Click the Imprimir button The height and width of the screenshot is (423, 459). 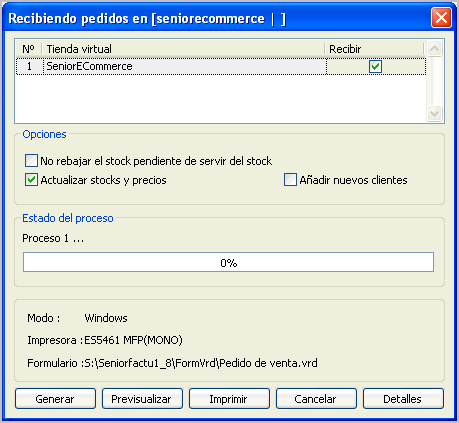point(229,399)
